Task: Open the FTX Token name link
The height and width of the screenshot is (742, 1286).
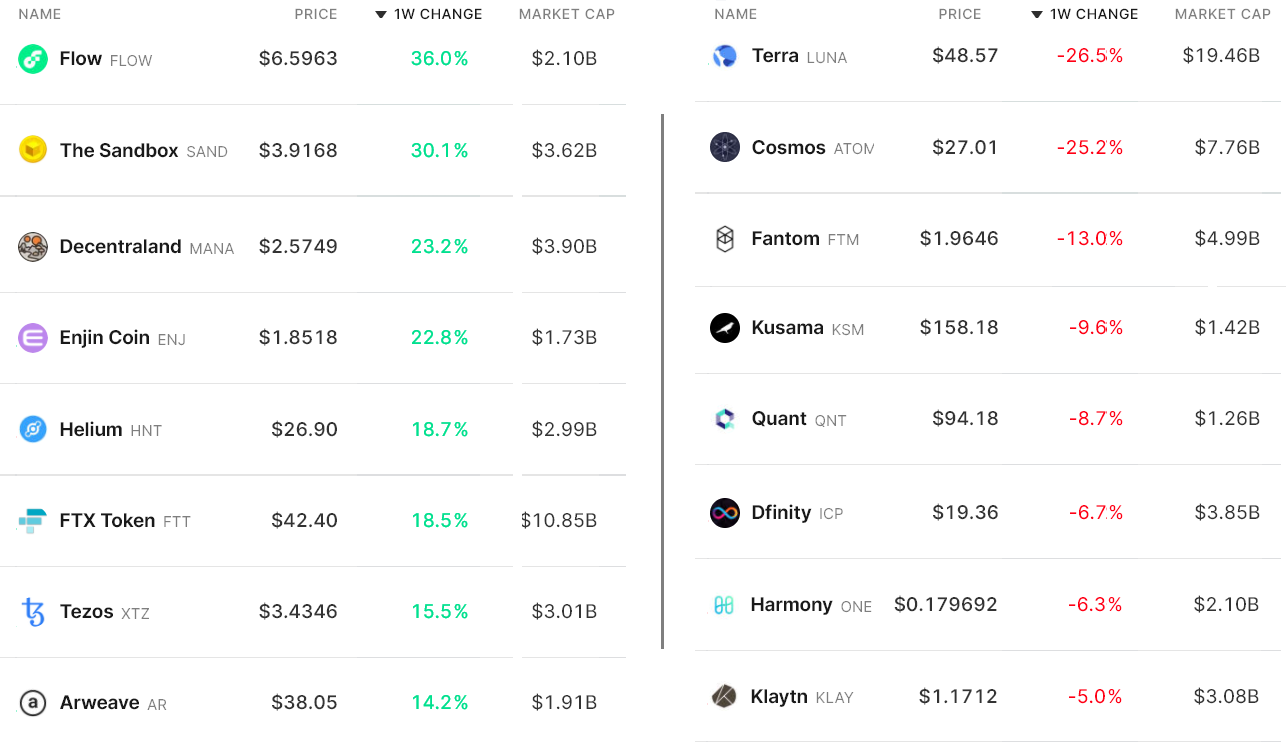Action: click(x=107, y=521)
